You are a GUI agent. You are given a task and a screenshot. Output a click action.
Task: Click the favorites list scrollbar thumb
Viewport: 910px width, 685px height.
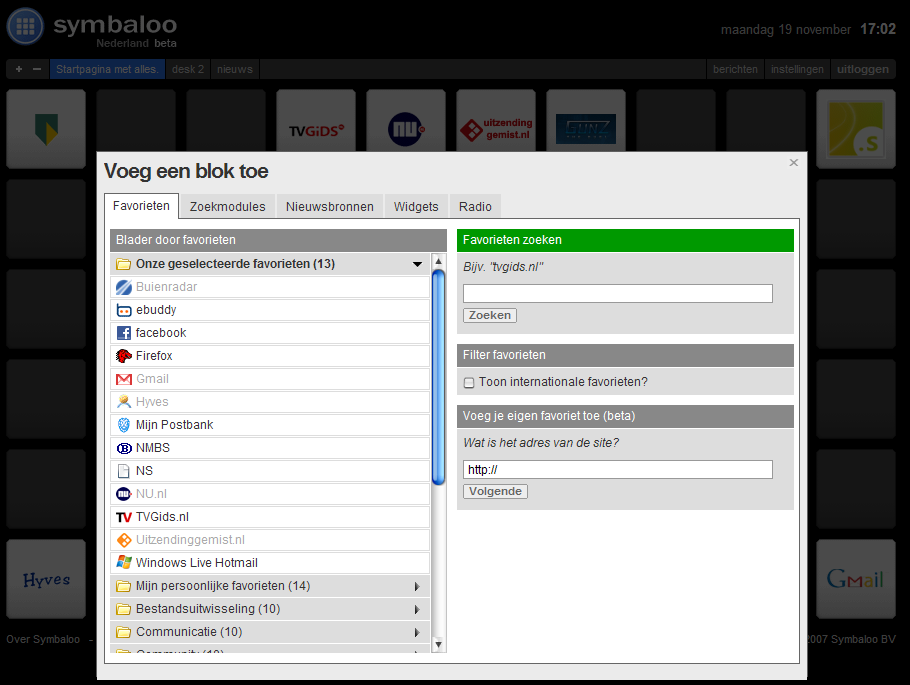[x=439, y=377]
